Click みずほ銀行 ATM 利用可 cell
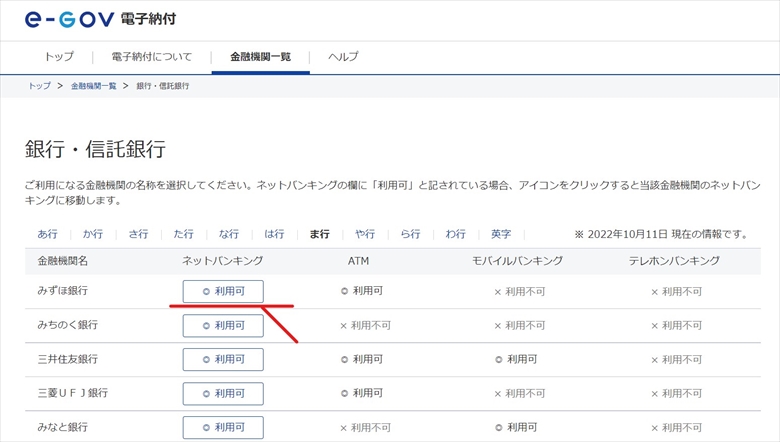This screenshot has width=780, height=442. point(362,291)
